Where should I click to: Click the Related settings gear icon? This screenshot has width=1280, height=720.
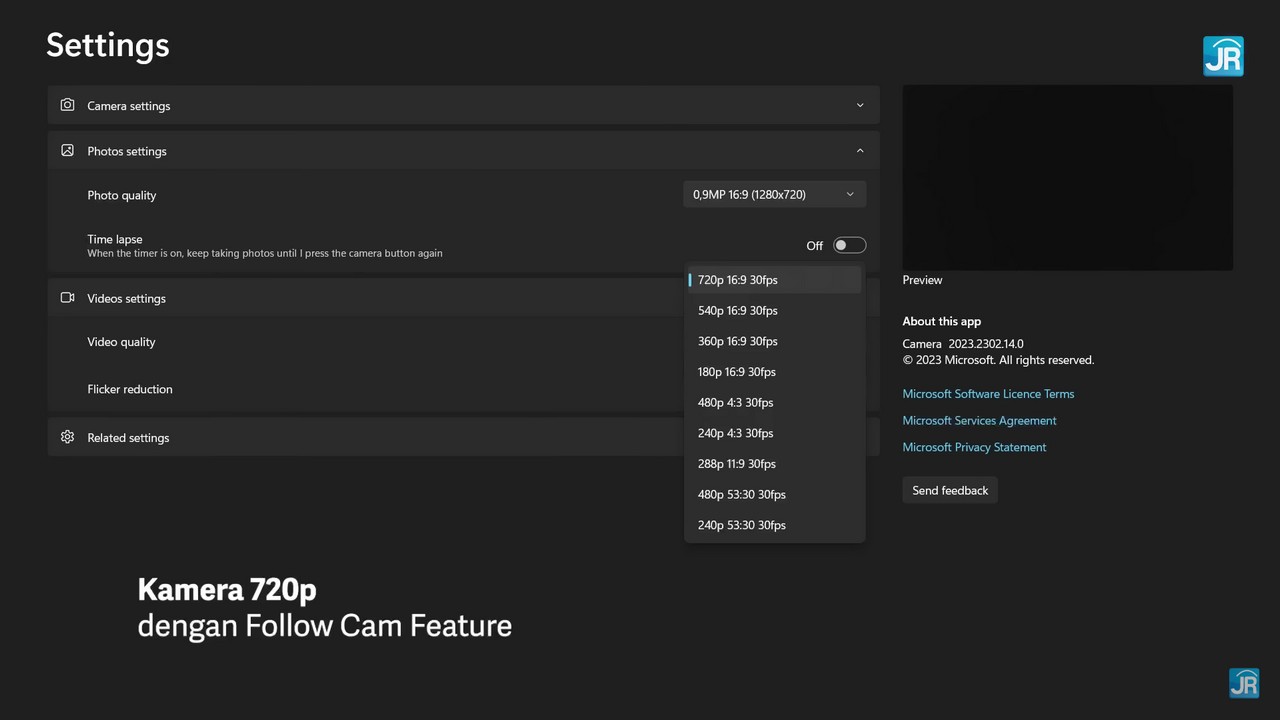[67, 437]
